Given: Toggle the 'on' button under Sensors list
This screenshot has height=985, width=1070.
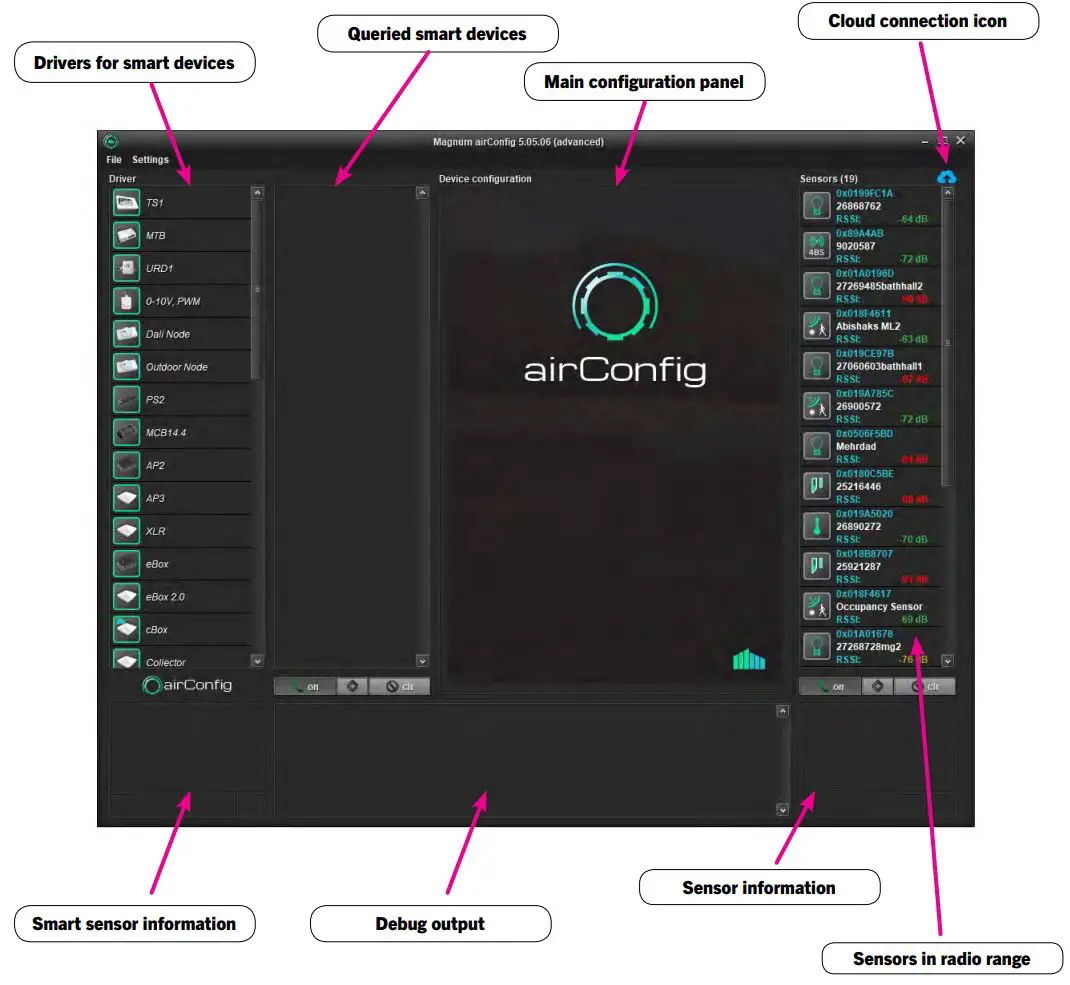Looking at the screenshot, I should point(830,686).
